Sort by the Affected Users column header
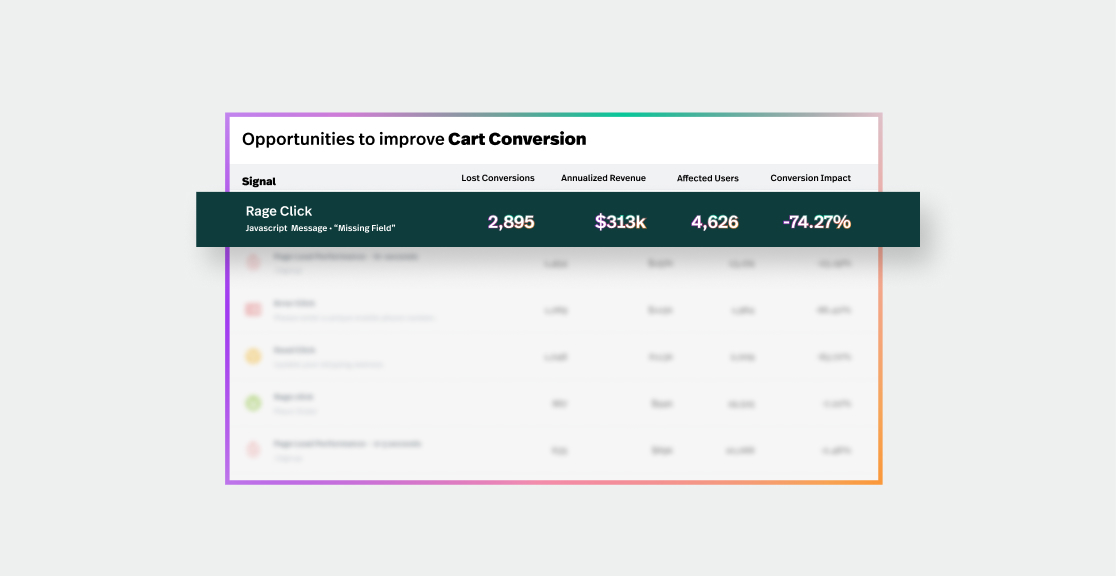This screenshot has width=1116, height=576. 707,178
